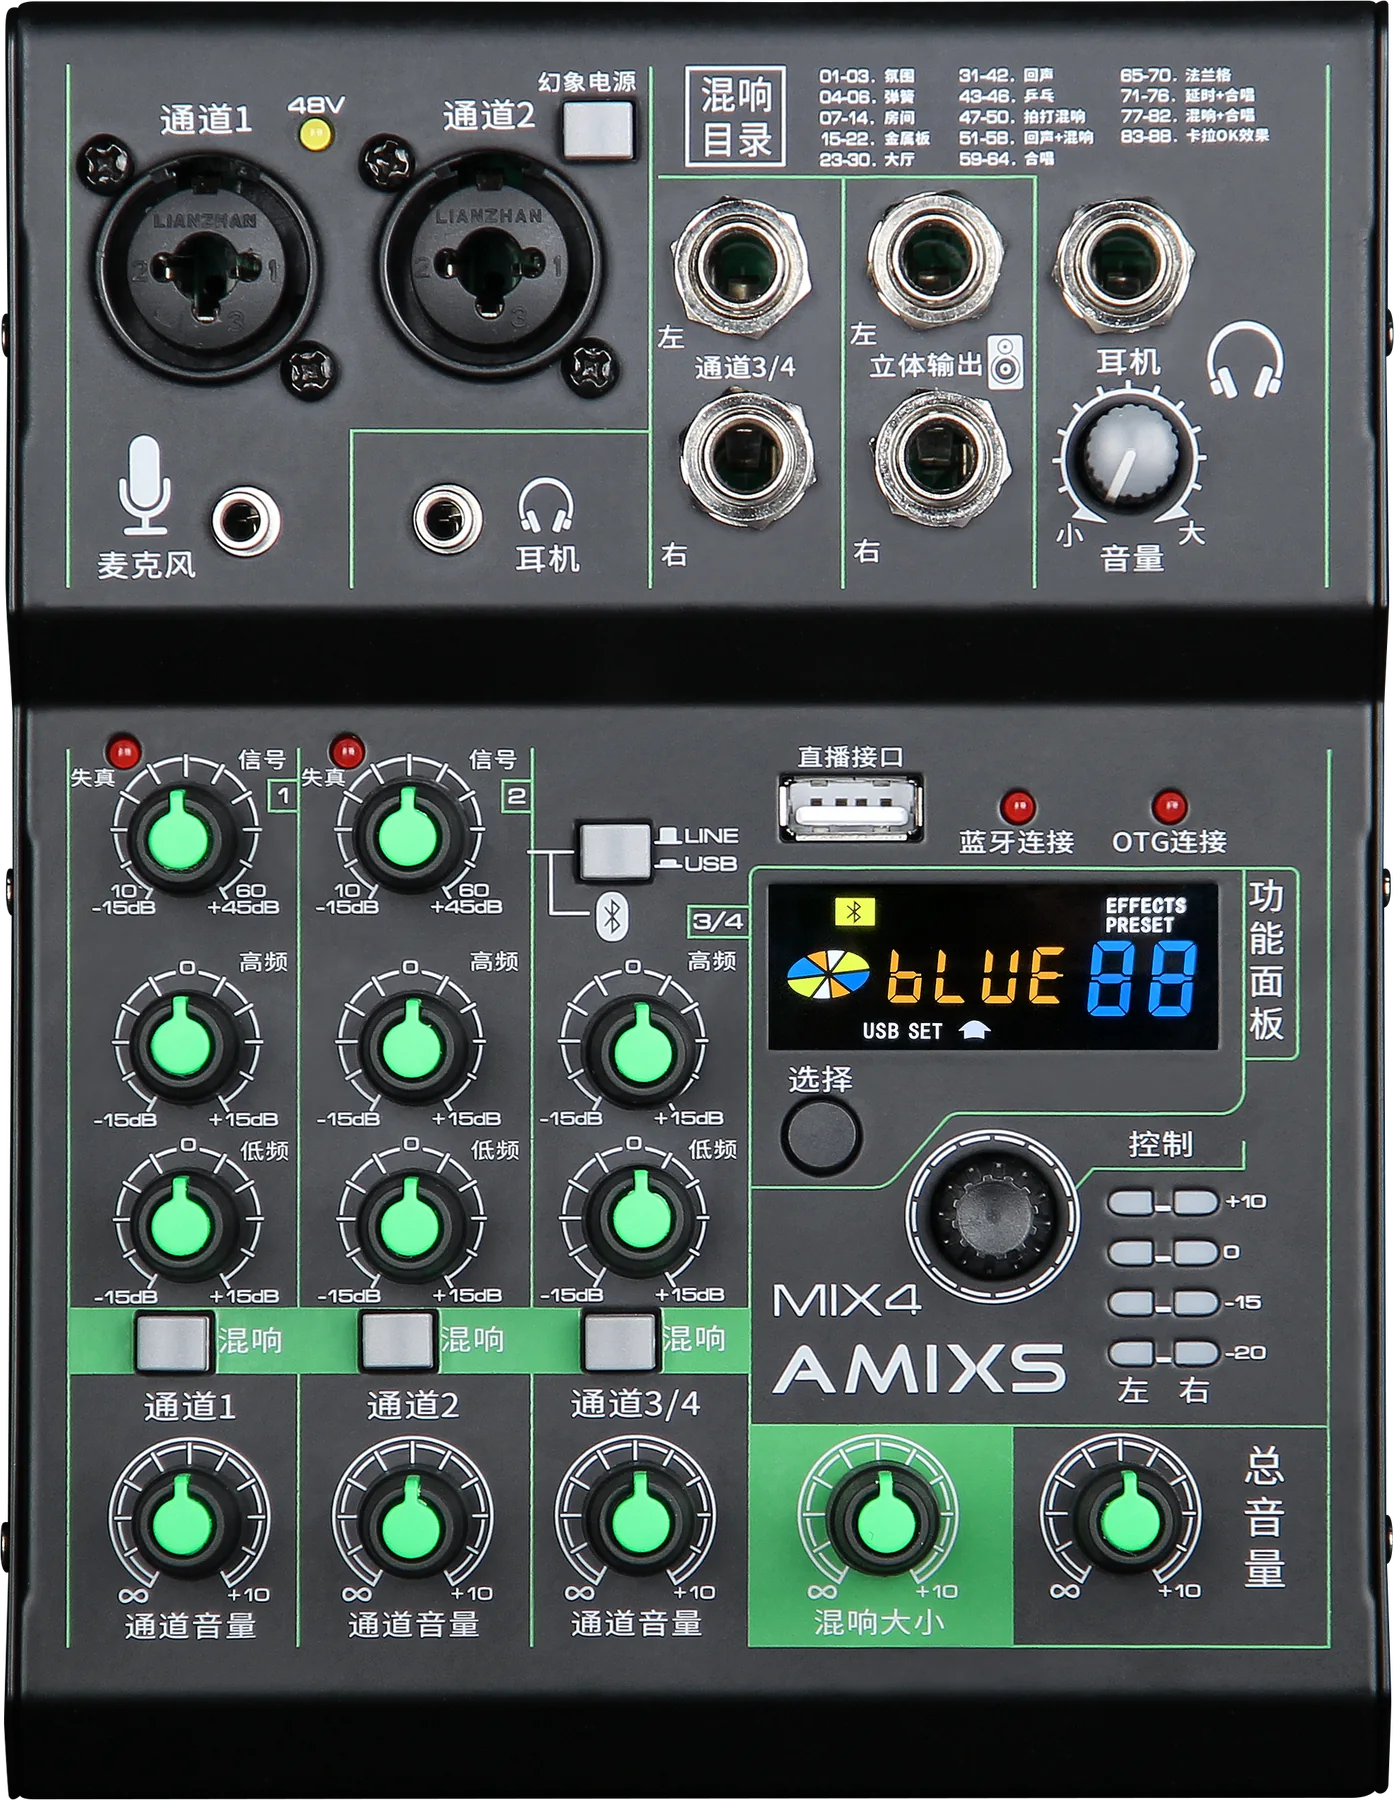Click the AMIXS brand logo
This screenshot has height=1800, width=1394.
[x=919, y=1369]
